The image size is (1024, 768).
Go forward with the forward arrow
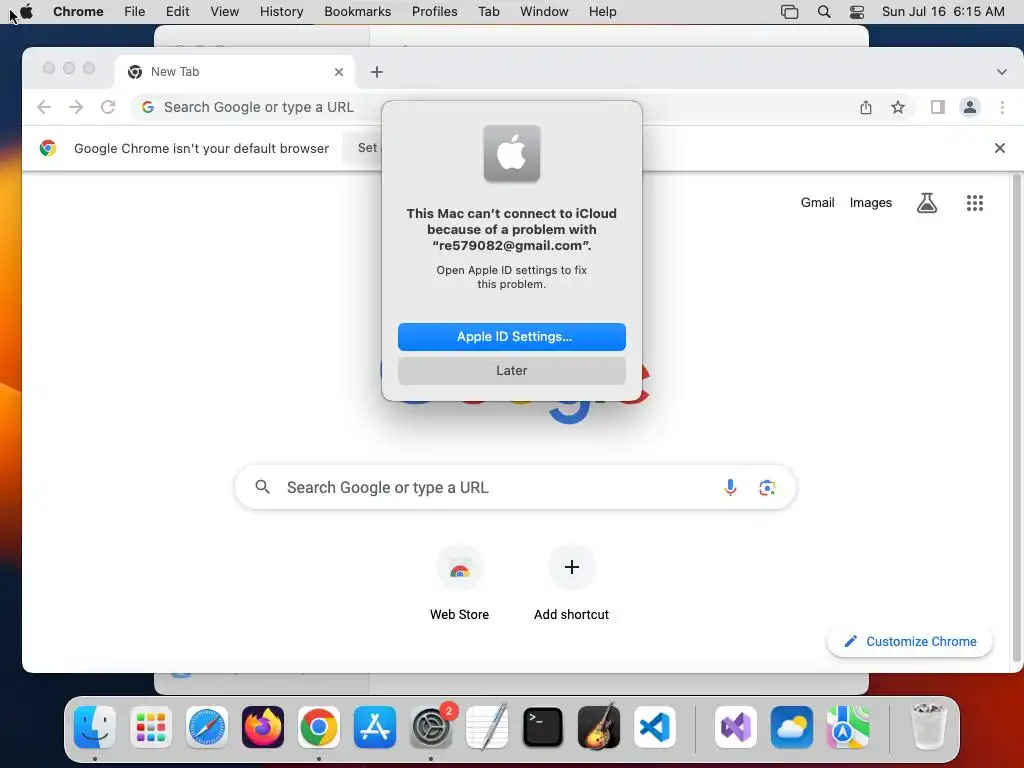(x=76, y=107)
